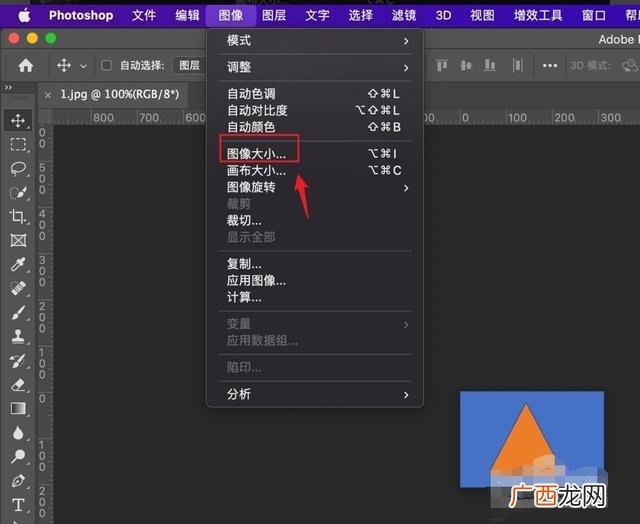Open 图像大小... dialog

click(315, 154)
